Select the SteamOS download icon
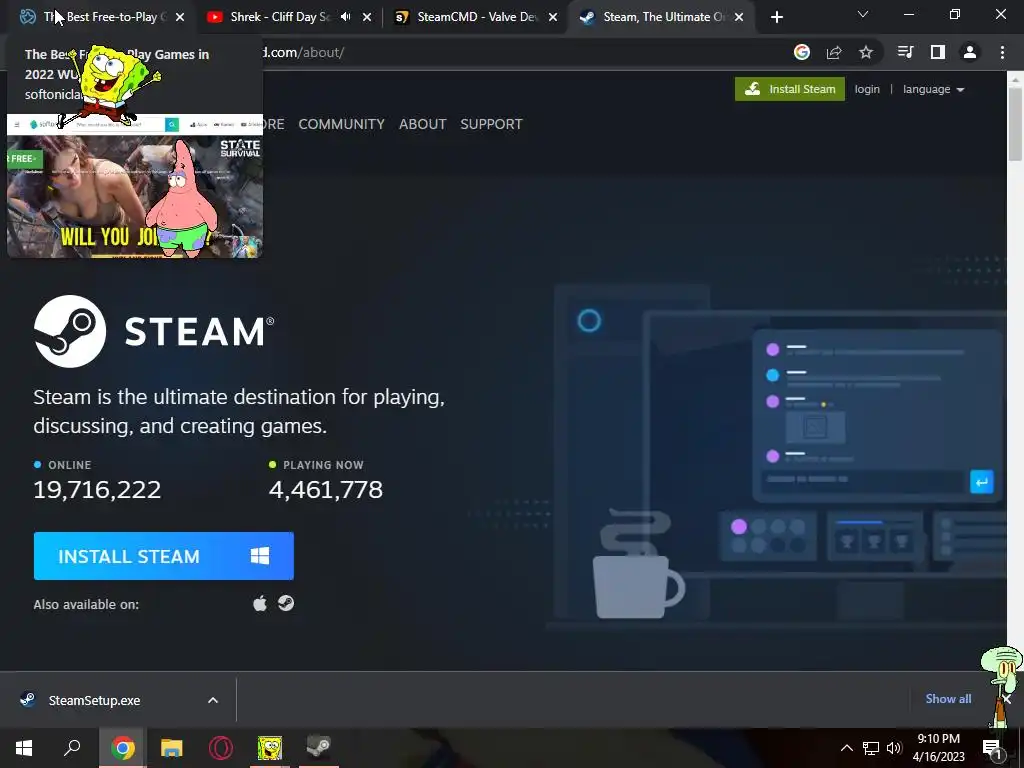 pyautogui.click(x=286, y=603)
